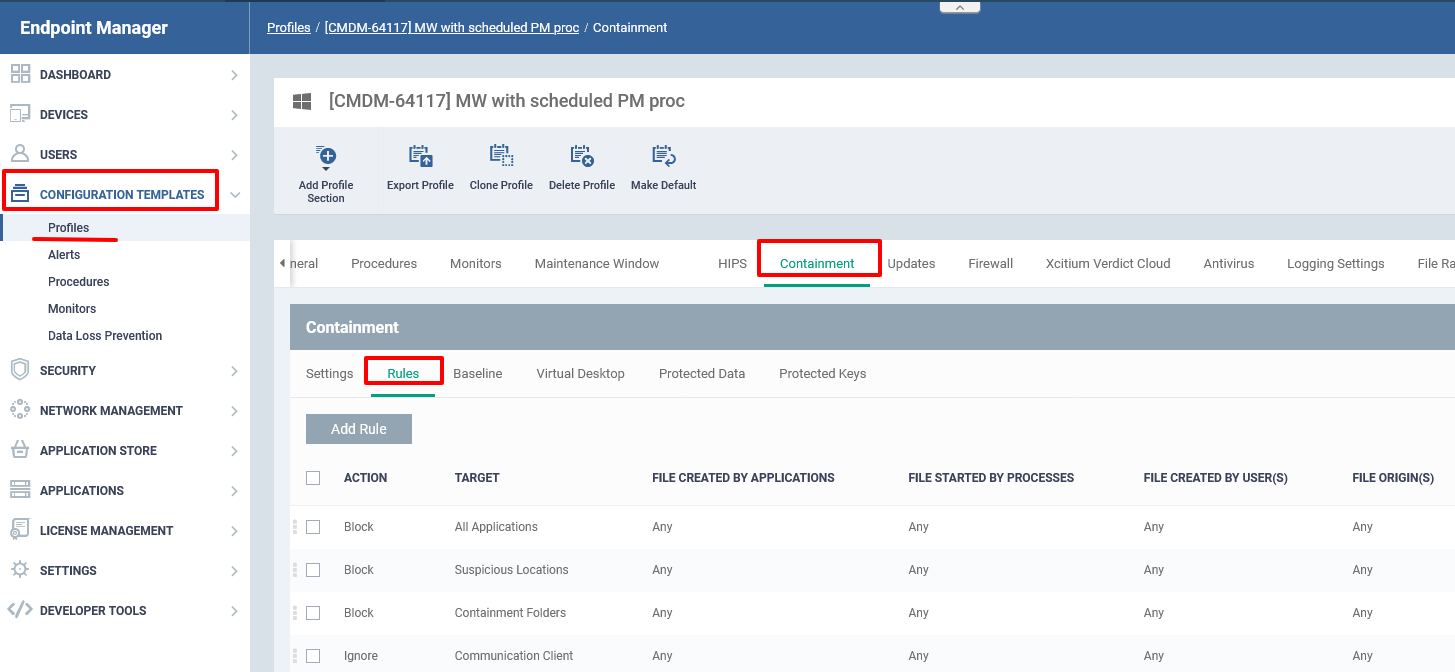Click the Devices monitor icon

pyautogui.click(x=20, y=114)
